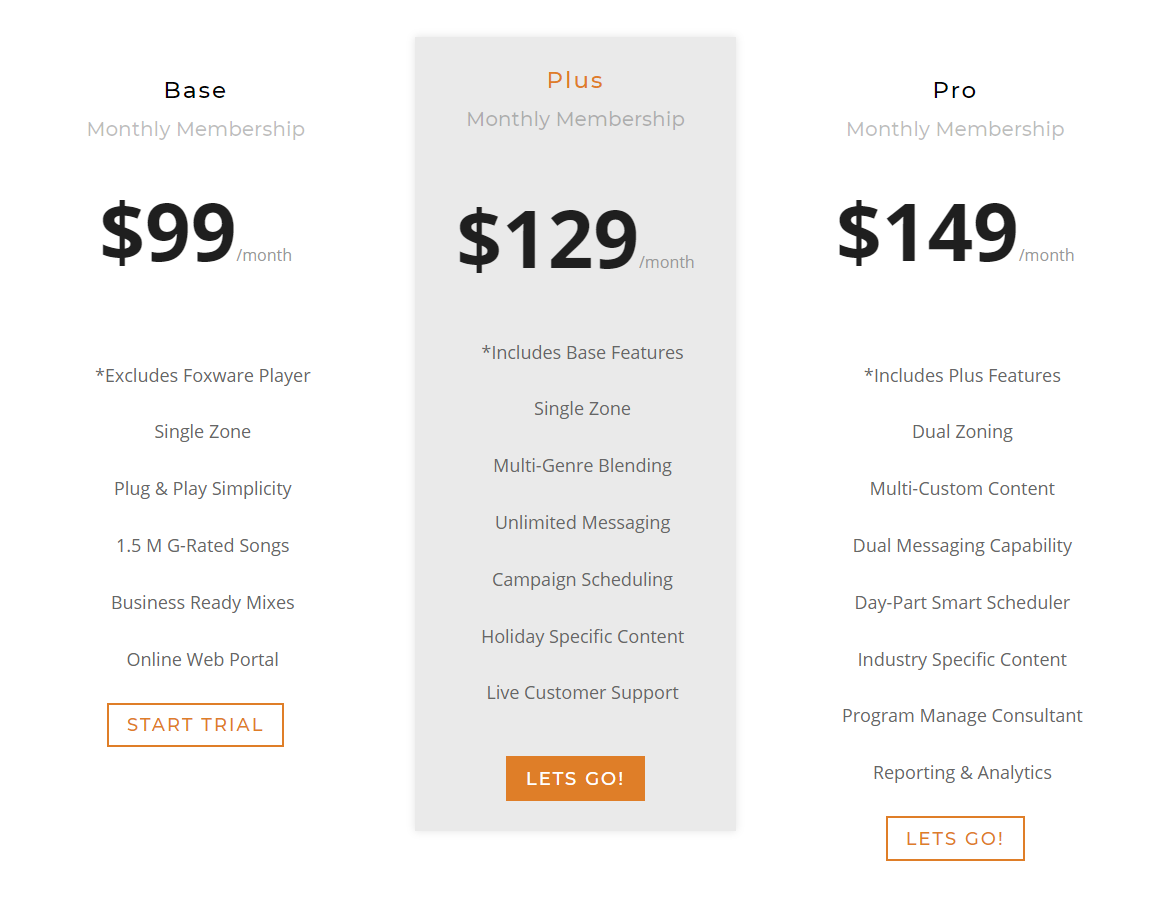
Task: Click the Day-Part Smart Scheduler feature
Action: [962, 602]
